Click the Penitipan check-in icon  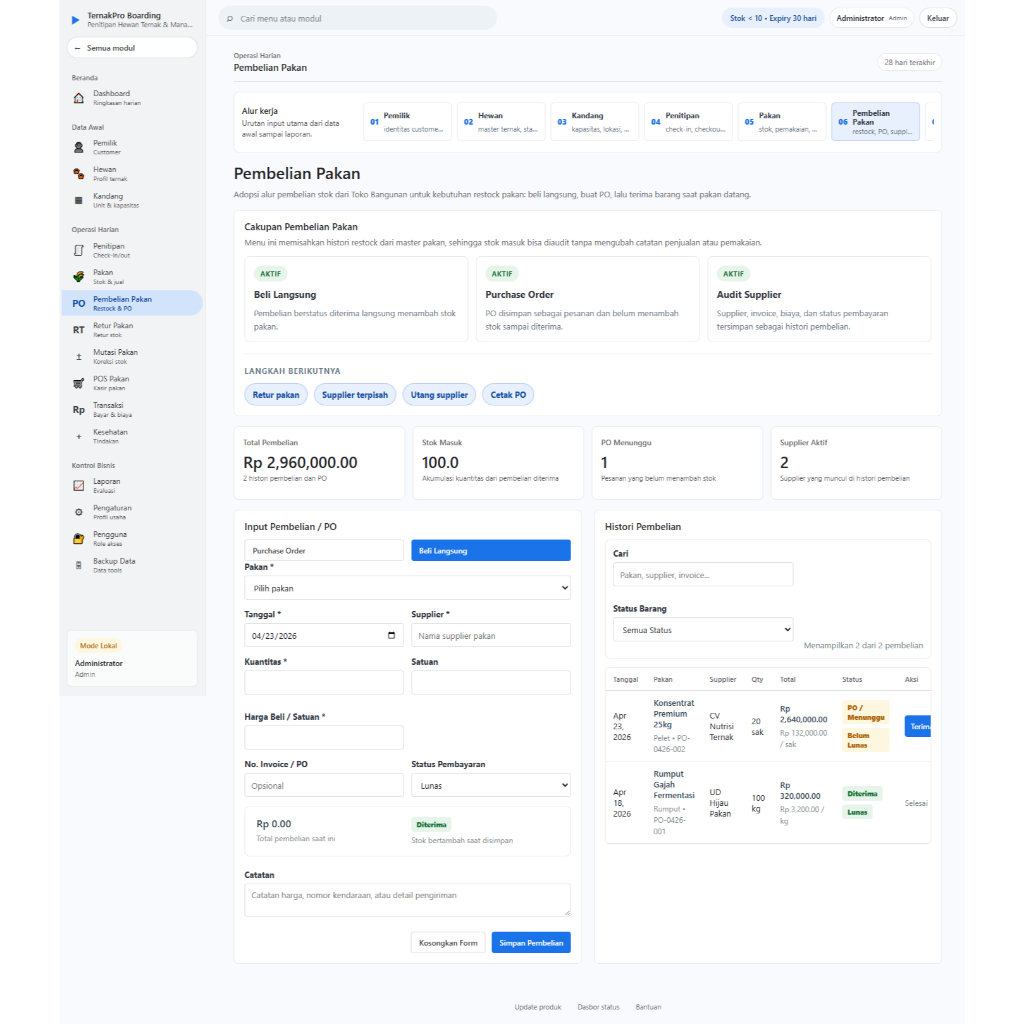(78, 251)
